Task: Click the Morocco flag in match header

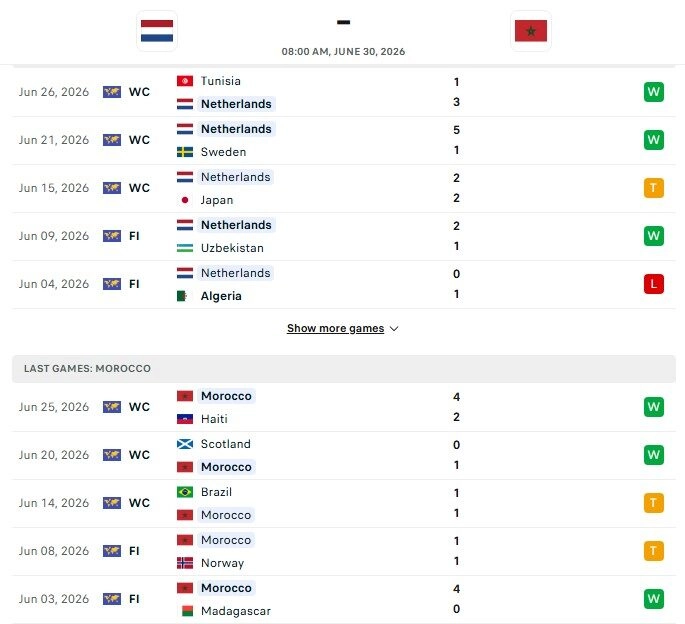Action: click(531, 31)
